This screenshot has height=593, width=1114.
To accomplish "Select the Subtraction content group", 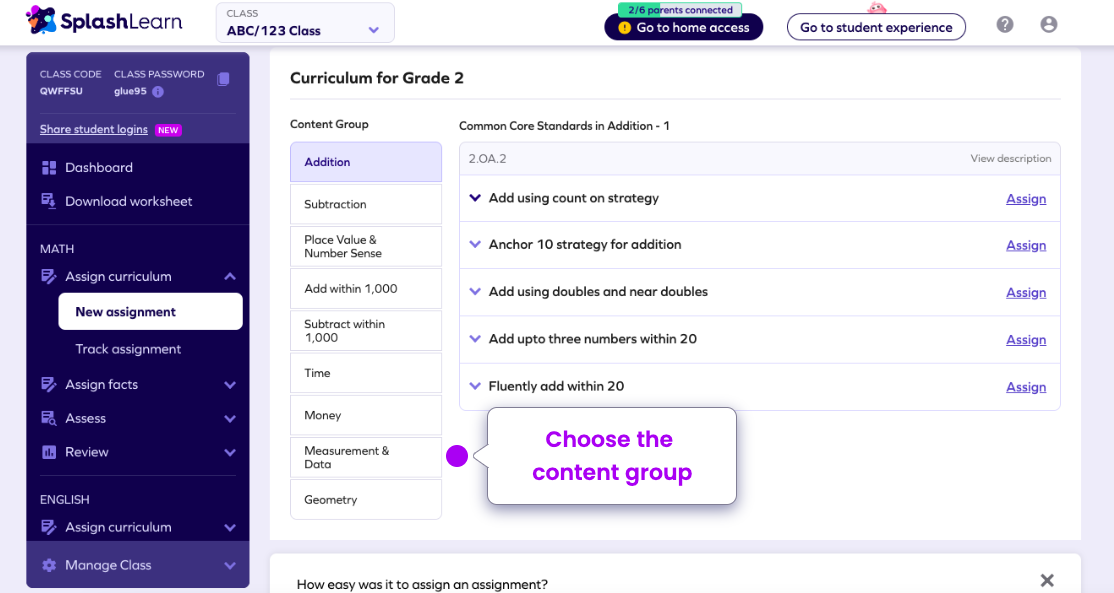I will 366,205.
